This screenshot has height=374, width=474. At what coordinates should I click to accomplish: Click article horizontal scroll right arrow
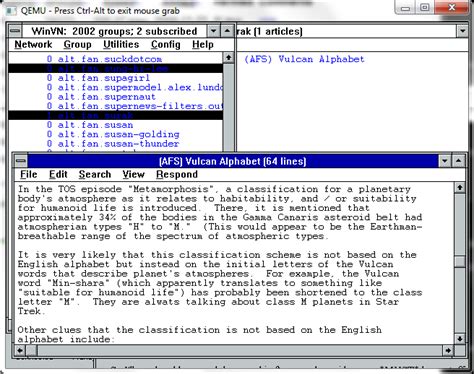pyautogui.click(x=448, y=351)
